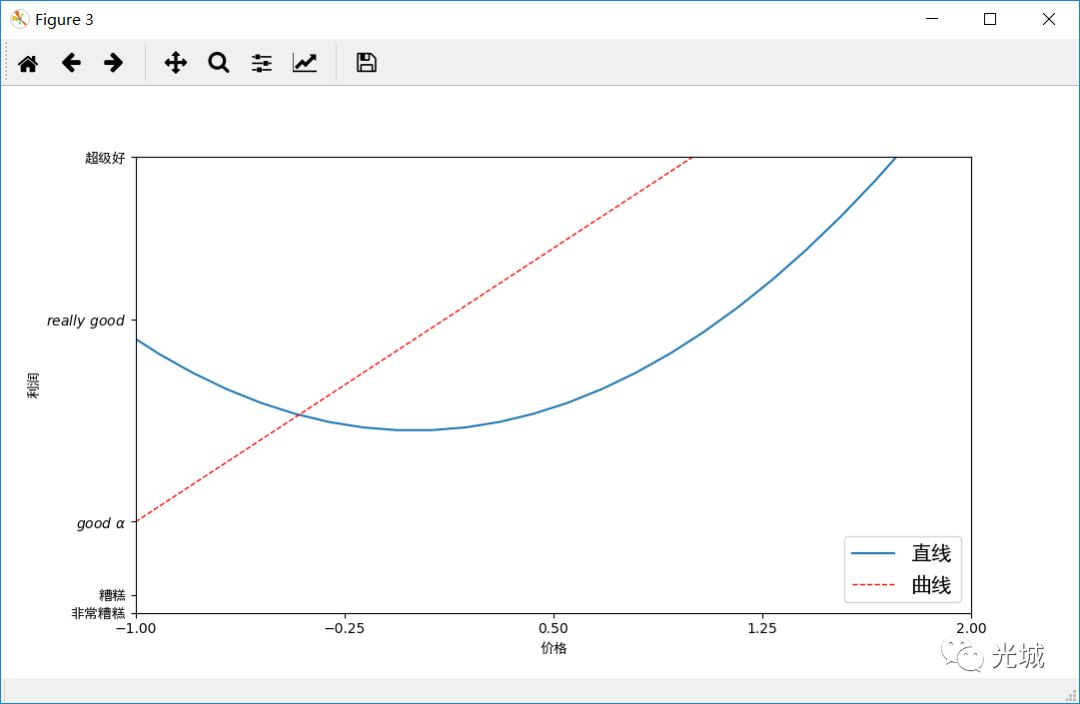
Task: Save the figure with the disk icon
Action: (366, 63)
